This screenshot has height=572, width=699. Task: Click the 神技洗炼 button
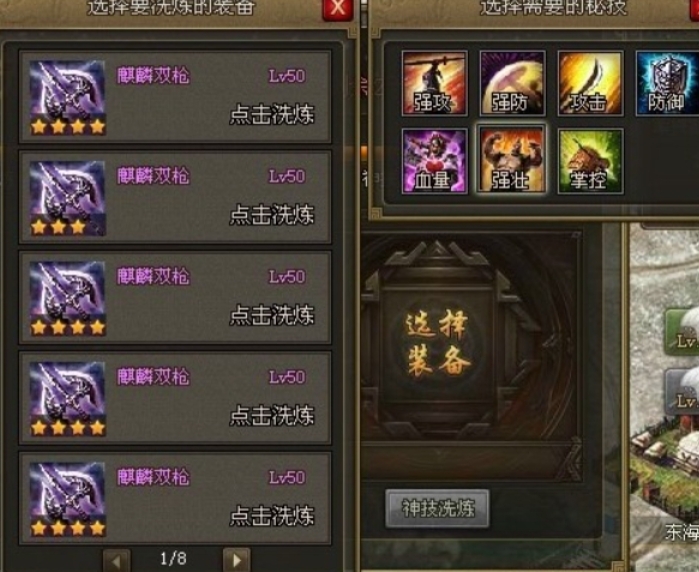437,509
